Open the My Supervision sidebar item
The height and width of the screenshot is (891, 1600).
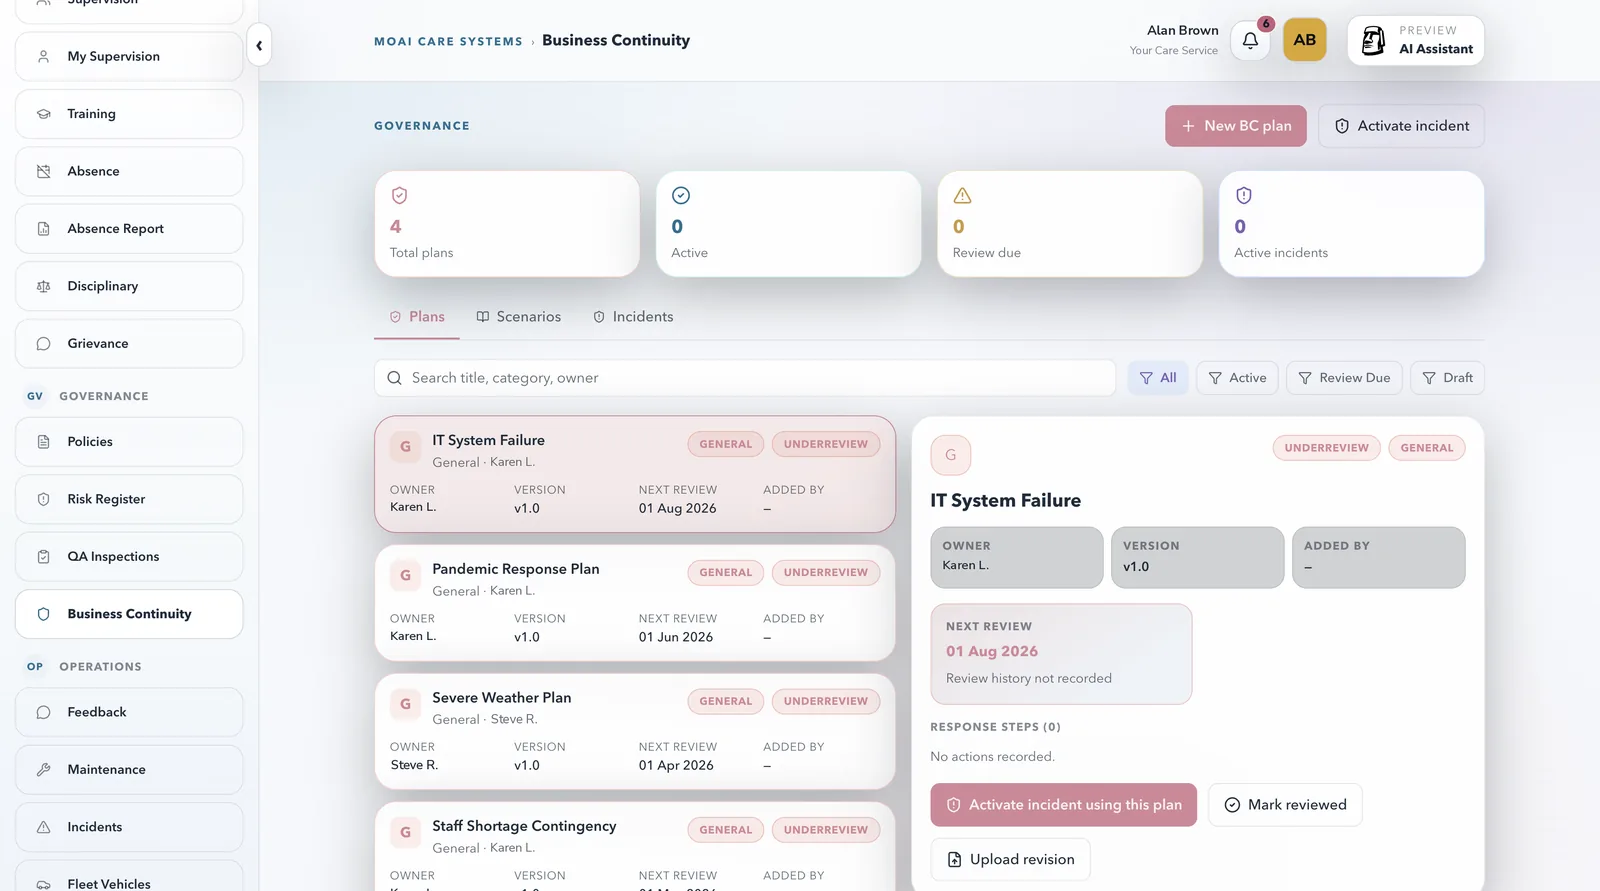coord(129,57)
